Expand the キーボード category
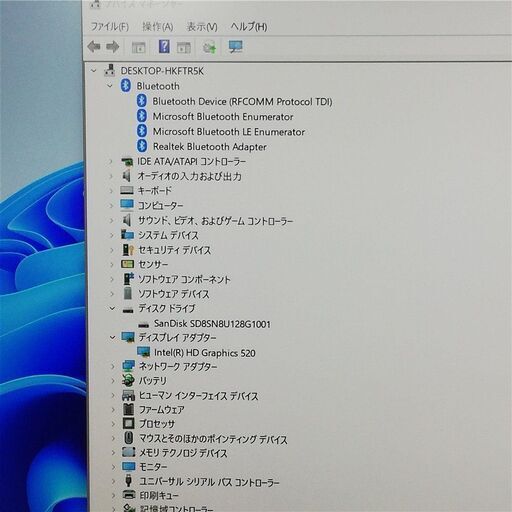This screenshot has height=512, width=512. (x=111, y=191)
